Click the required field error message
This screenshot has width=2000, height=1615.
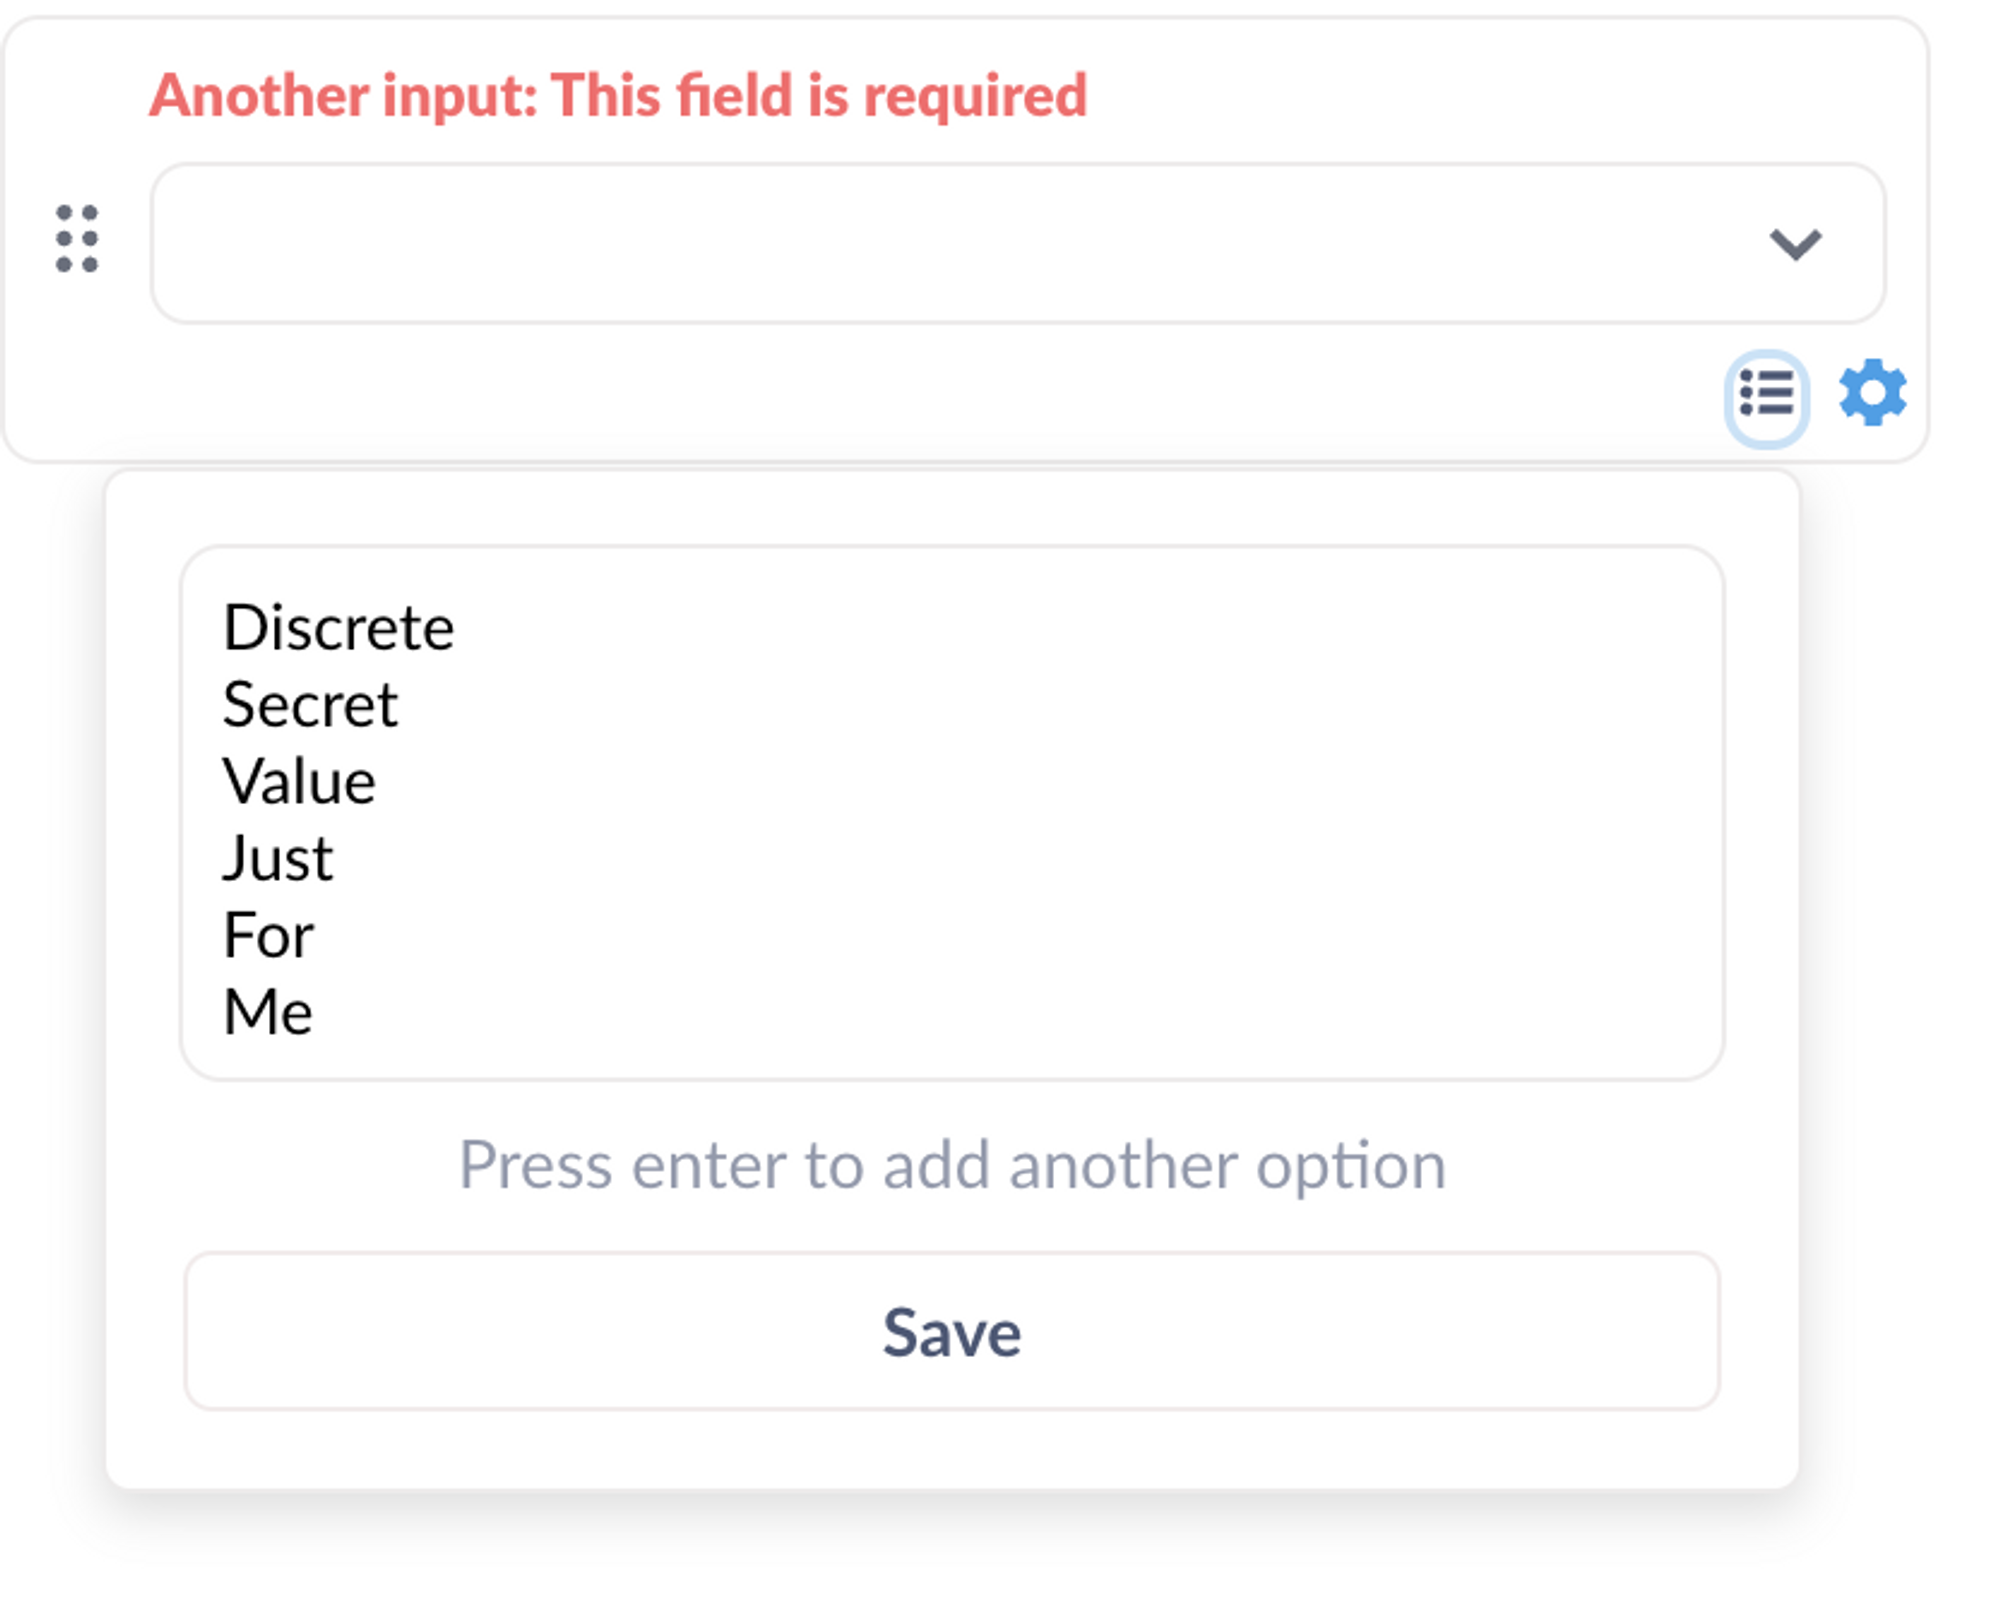[x=619, y=95]
